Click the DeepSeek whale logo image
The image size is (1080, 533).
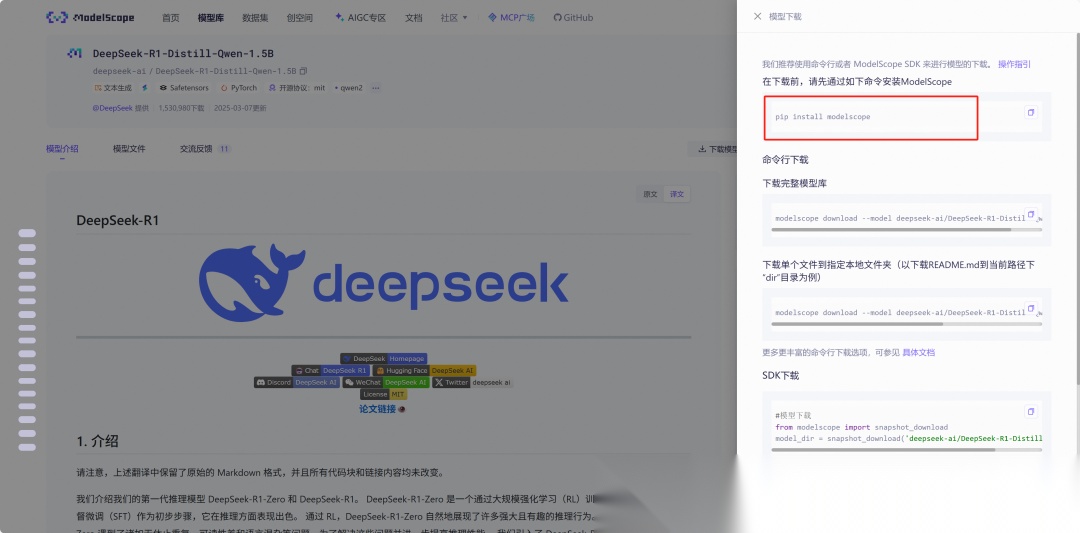[384, 282]
